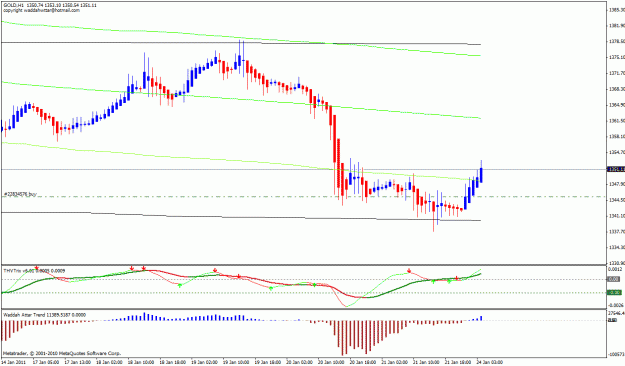Click the 1378.50 price axis label
This screenshot has height=366, width=625.
pos(617,41)
